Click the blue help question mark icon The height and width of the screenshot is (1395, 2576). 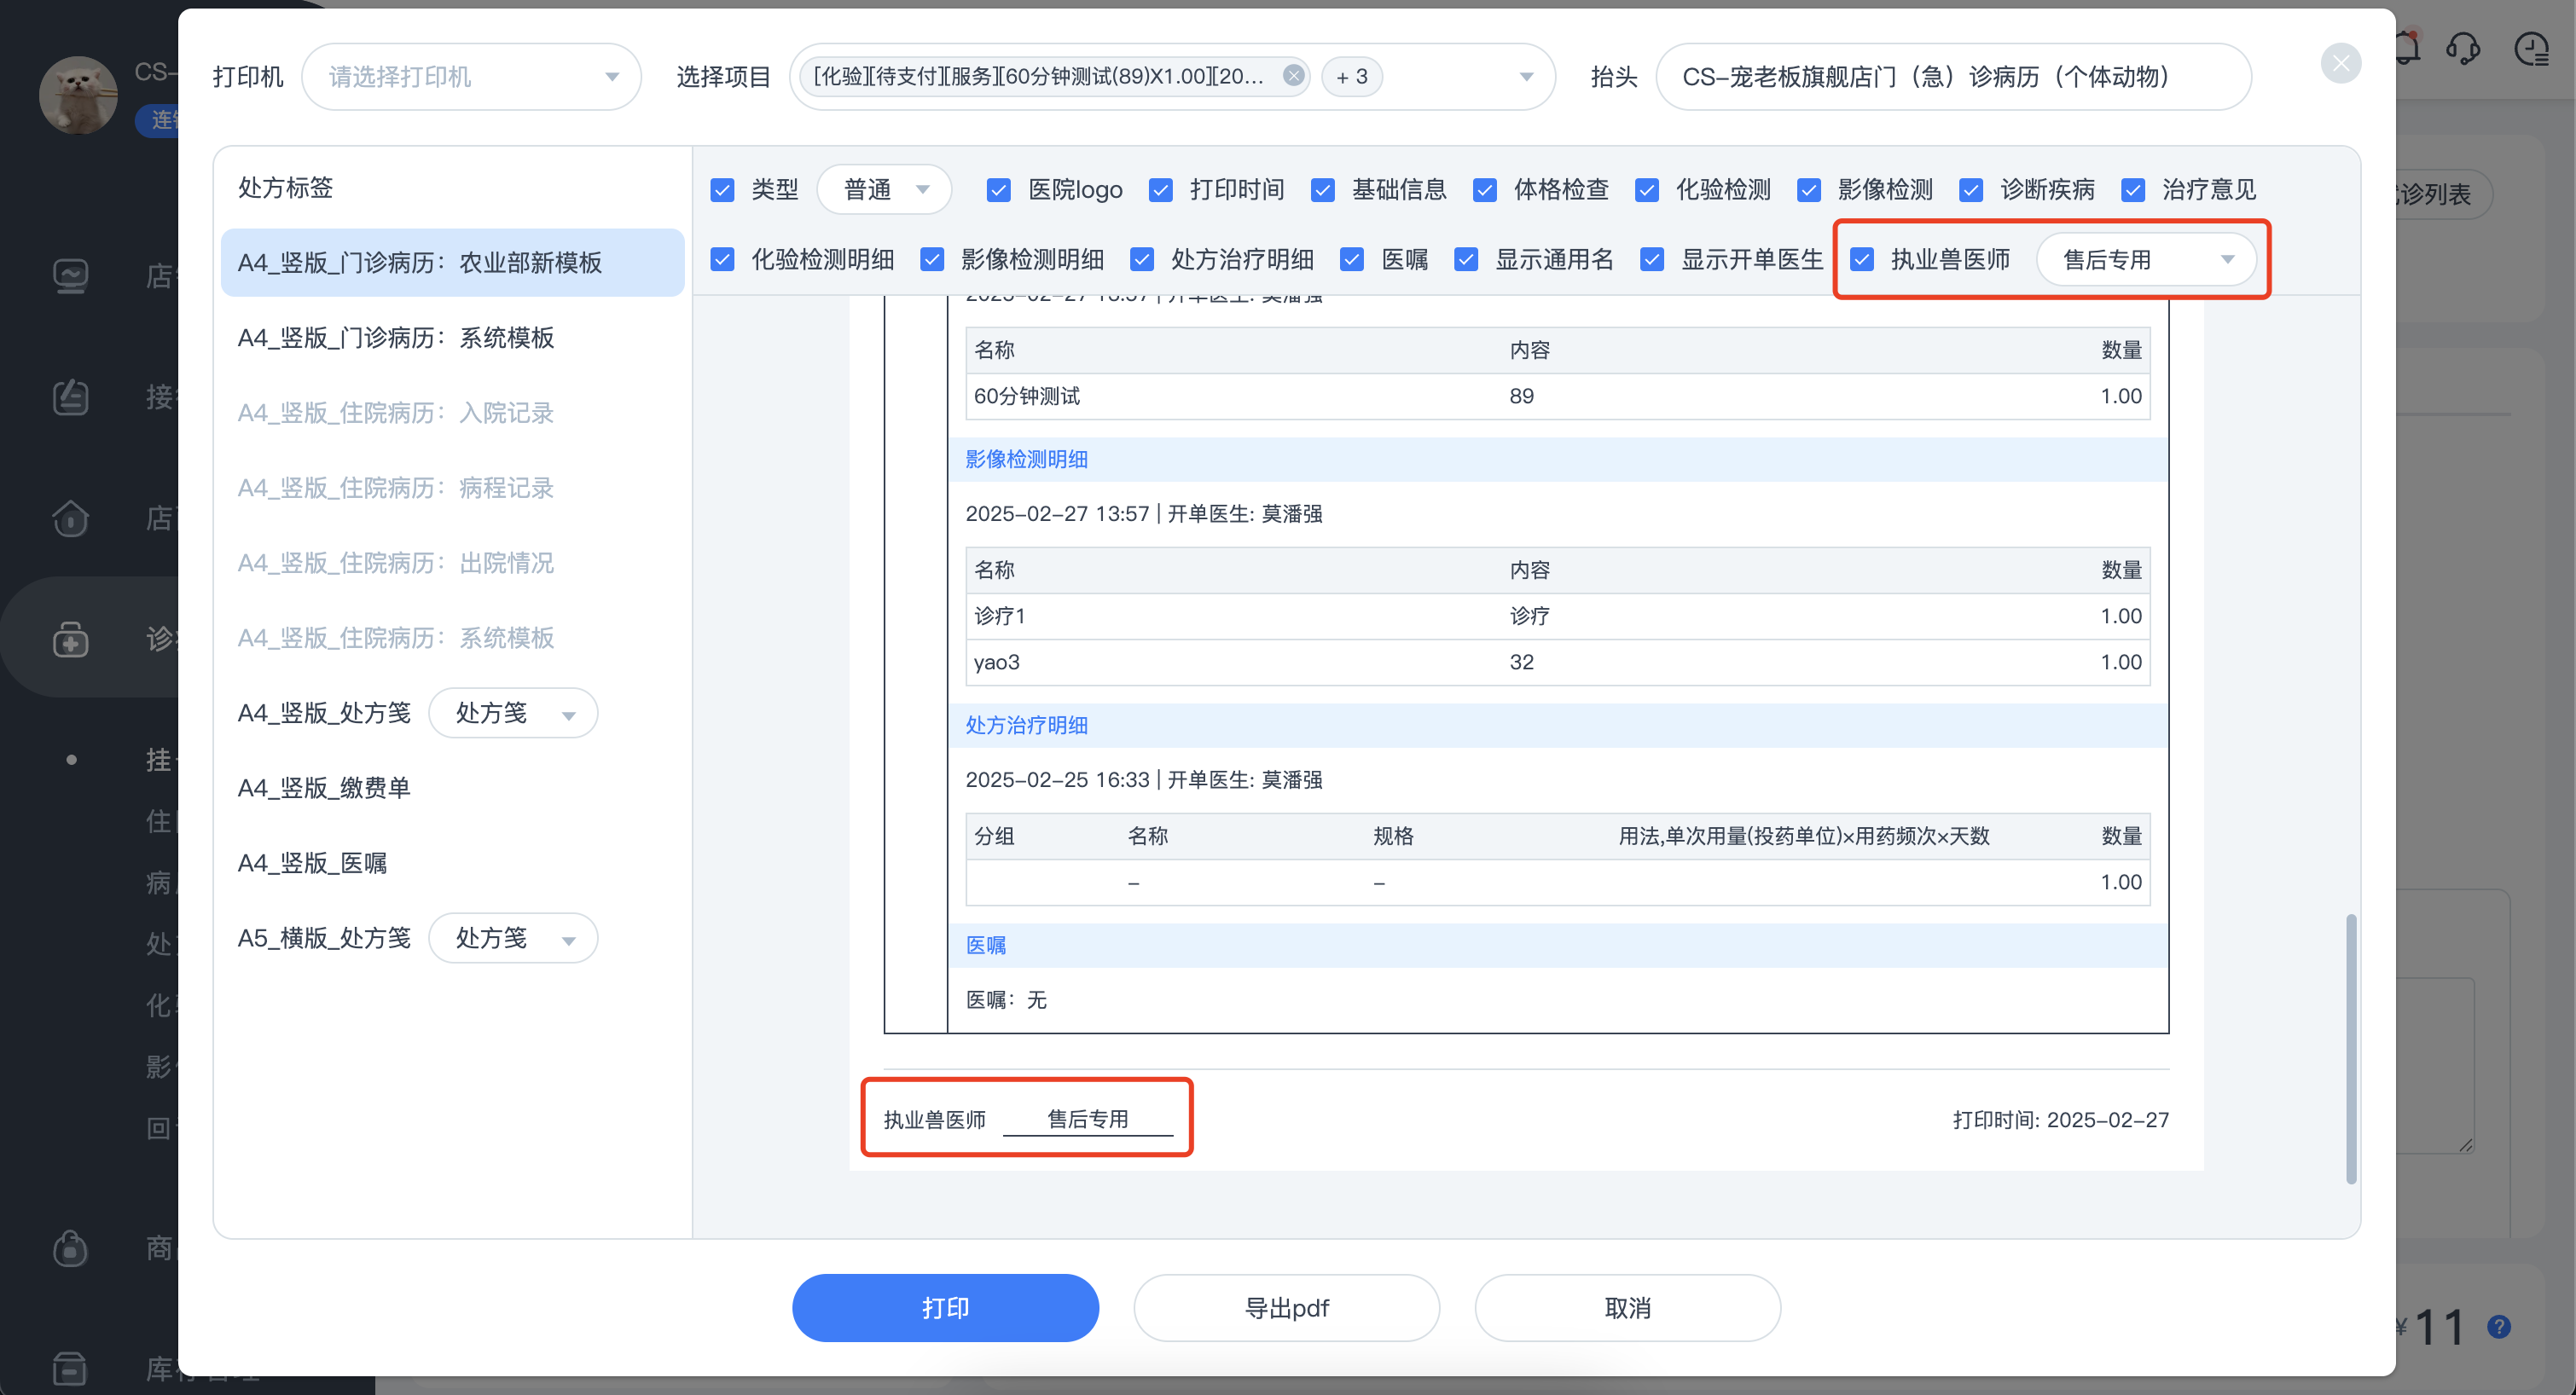(2498, 1326)
